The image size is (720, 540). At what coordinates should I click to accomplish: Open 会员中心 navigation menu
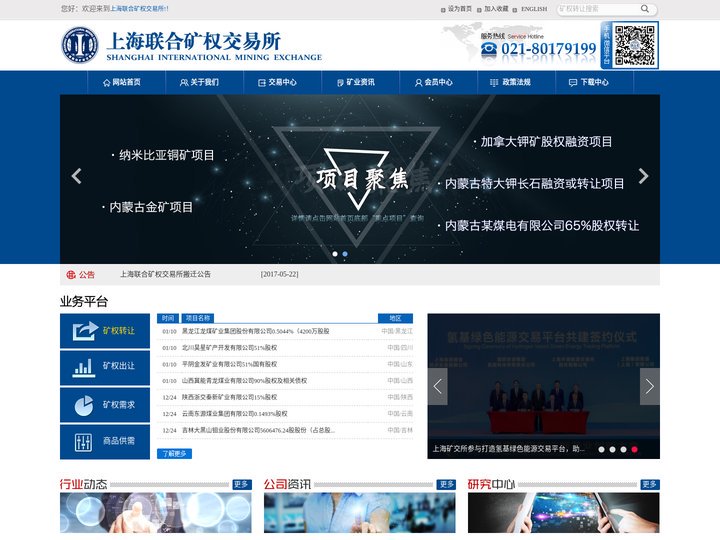(x=439, y=83)
